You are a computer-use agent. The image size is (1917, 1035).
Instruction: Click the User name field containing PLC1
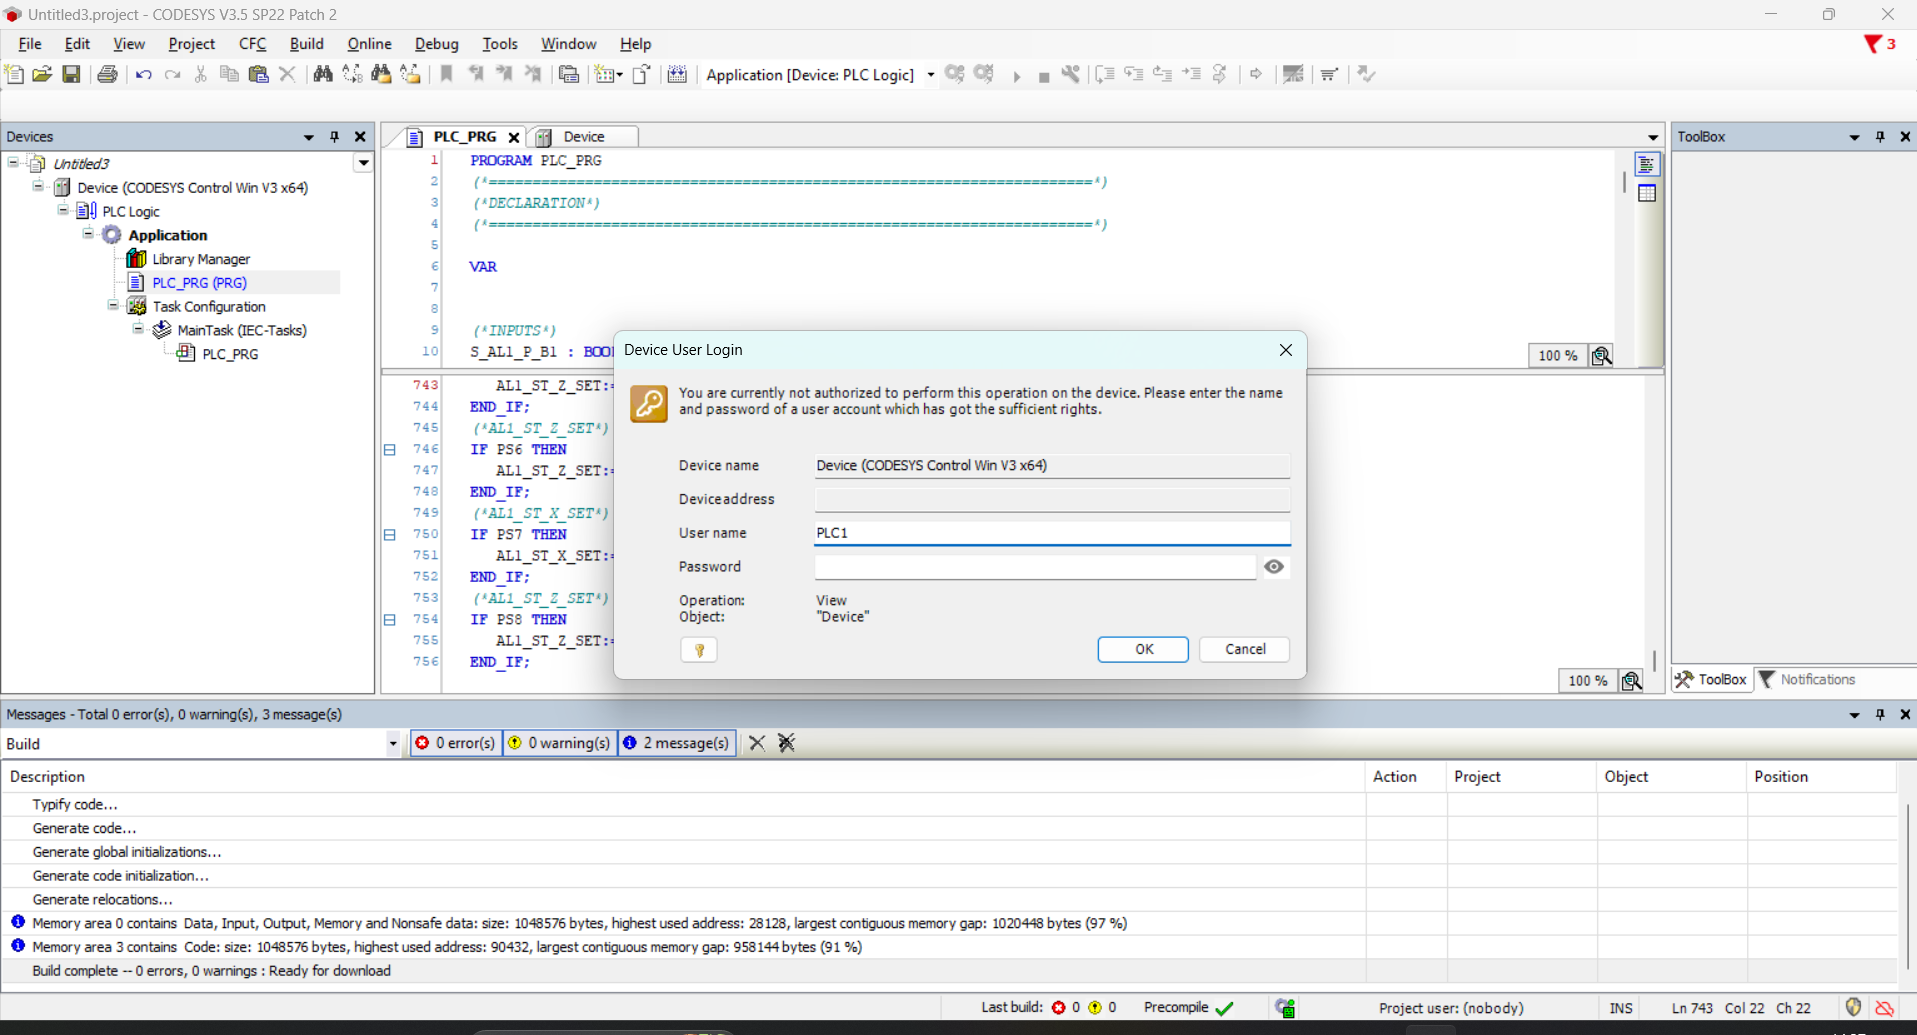click(x=1052, y=533)
